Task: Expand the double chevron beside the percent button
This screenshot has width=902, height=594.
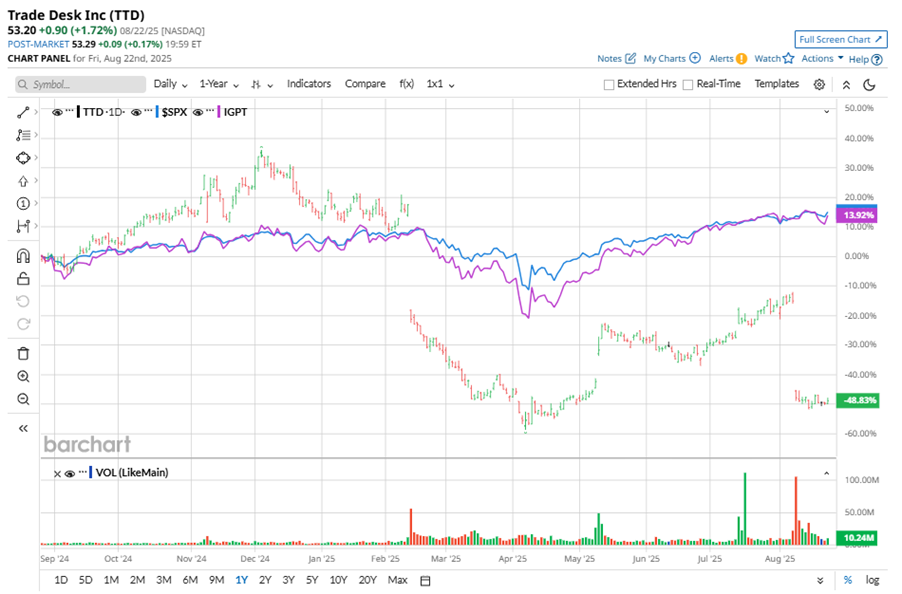Action: (x=820, y=580)
